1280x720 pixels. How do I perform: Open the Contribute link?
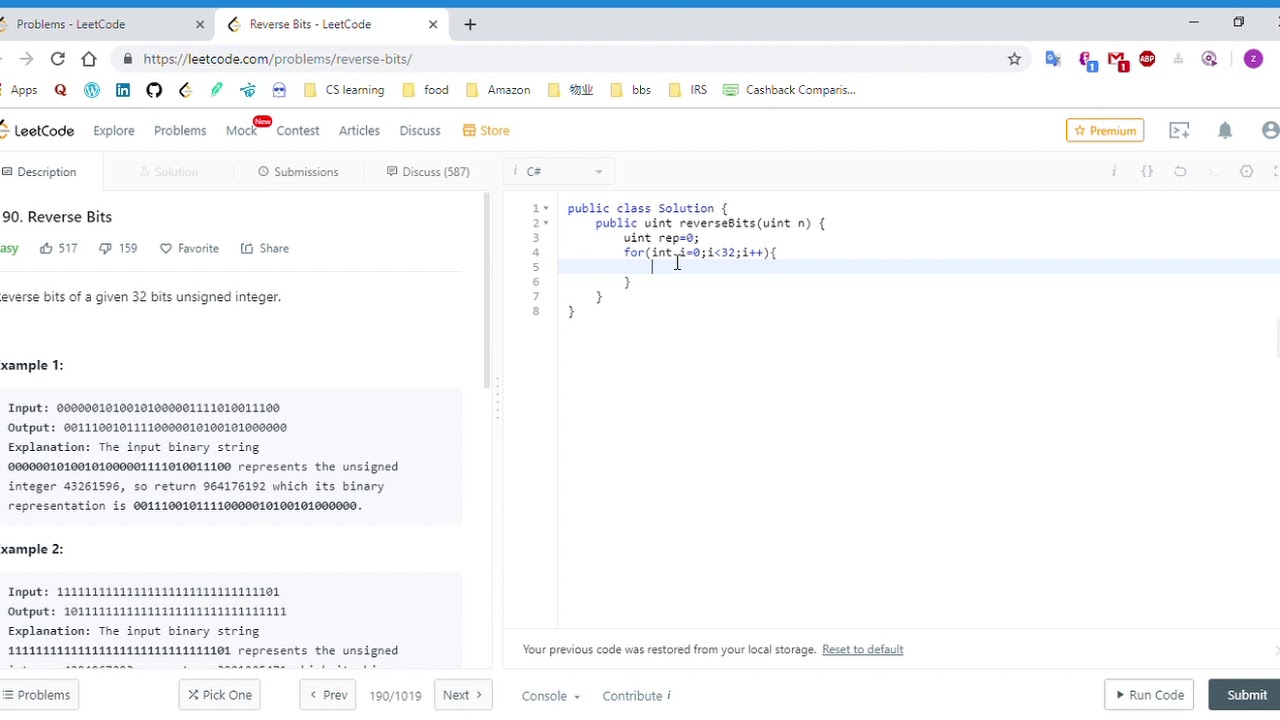(636, 696)
